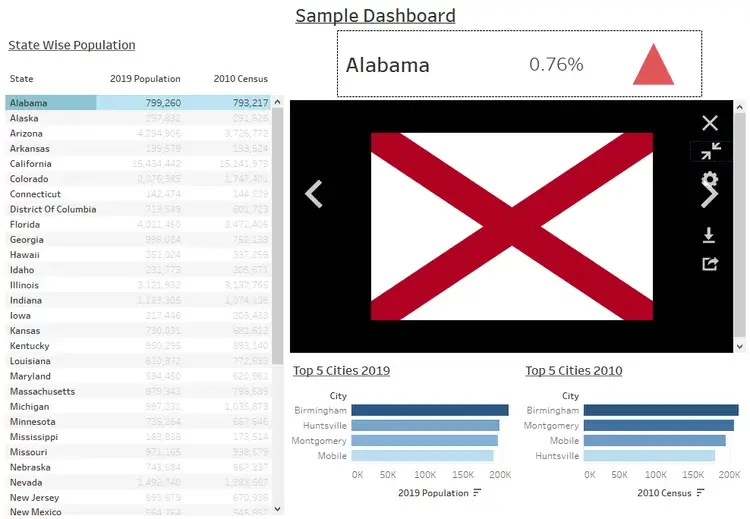Click Huntsville bar in 2010 chart
The image size is (750, 519).
(x=650, y=455)
